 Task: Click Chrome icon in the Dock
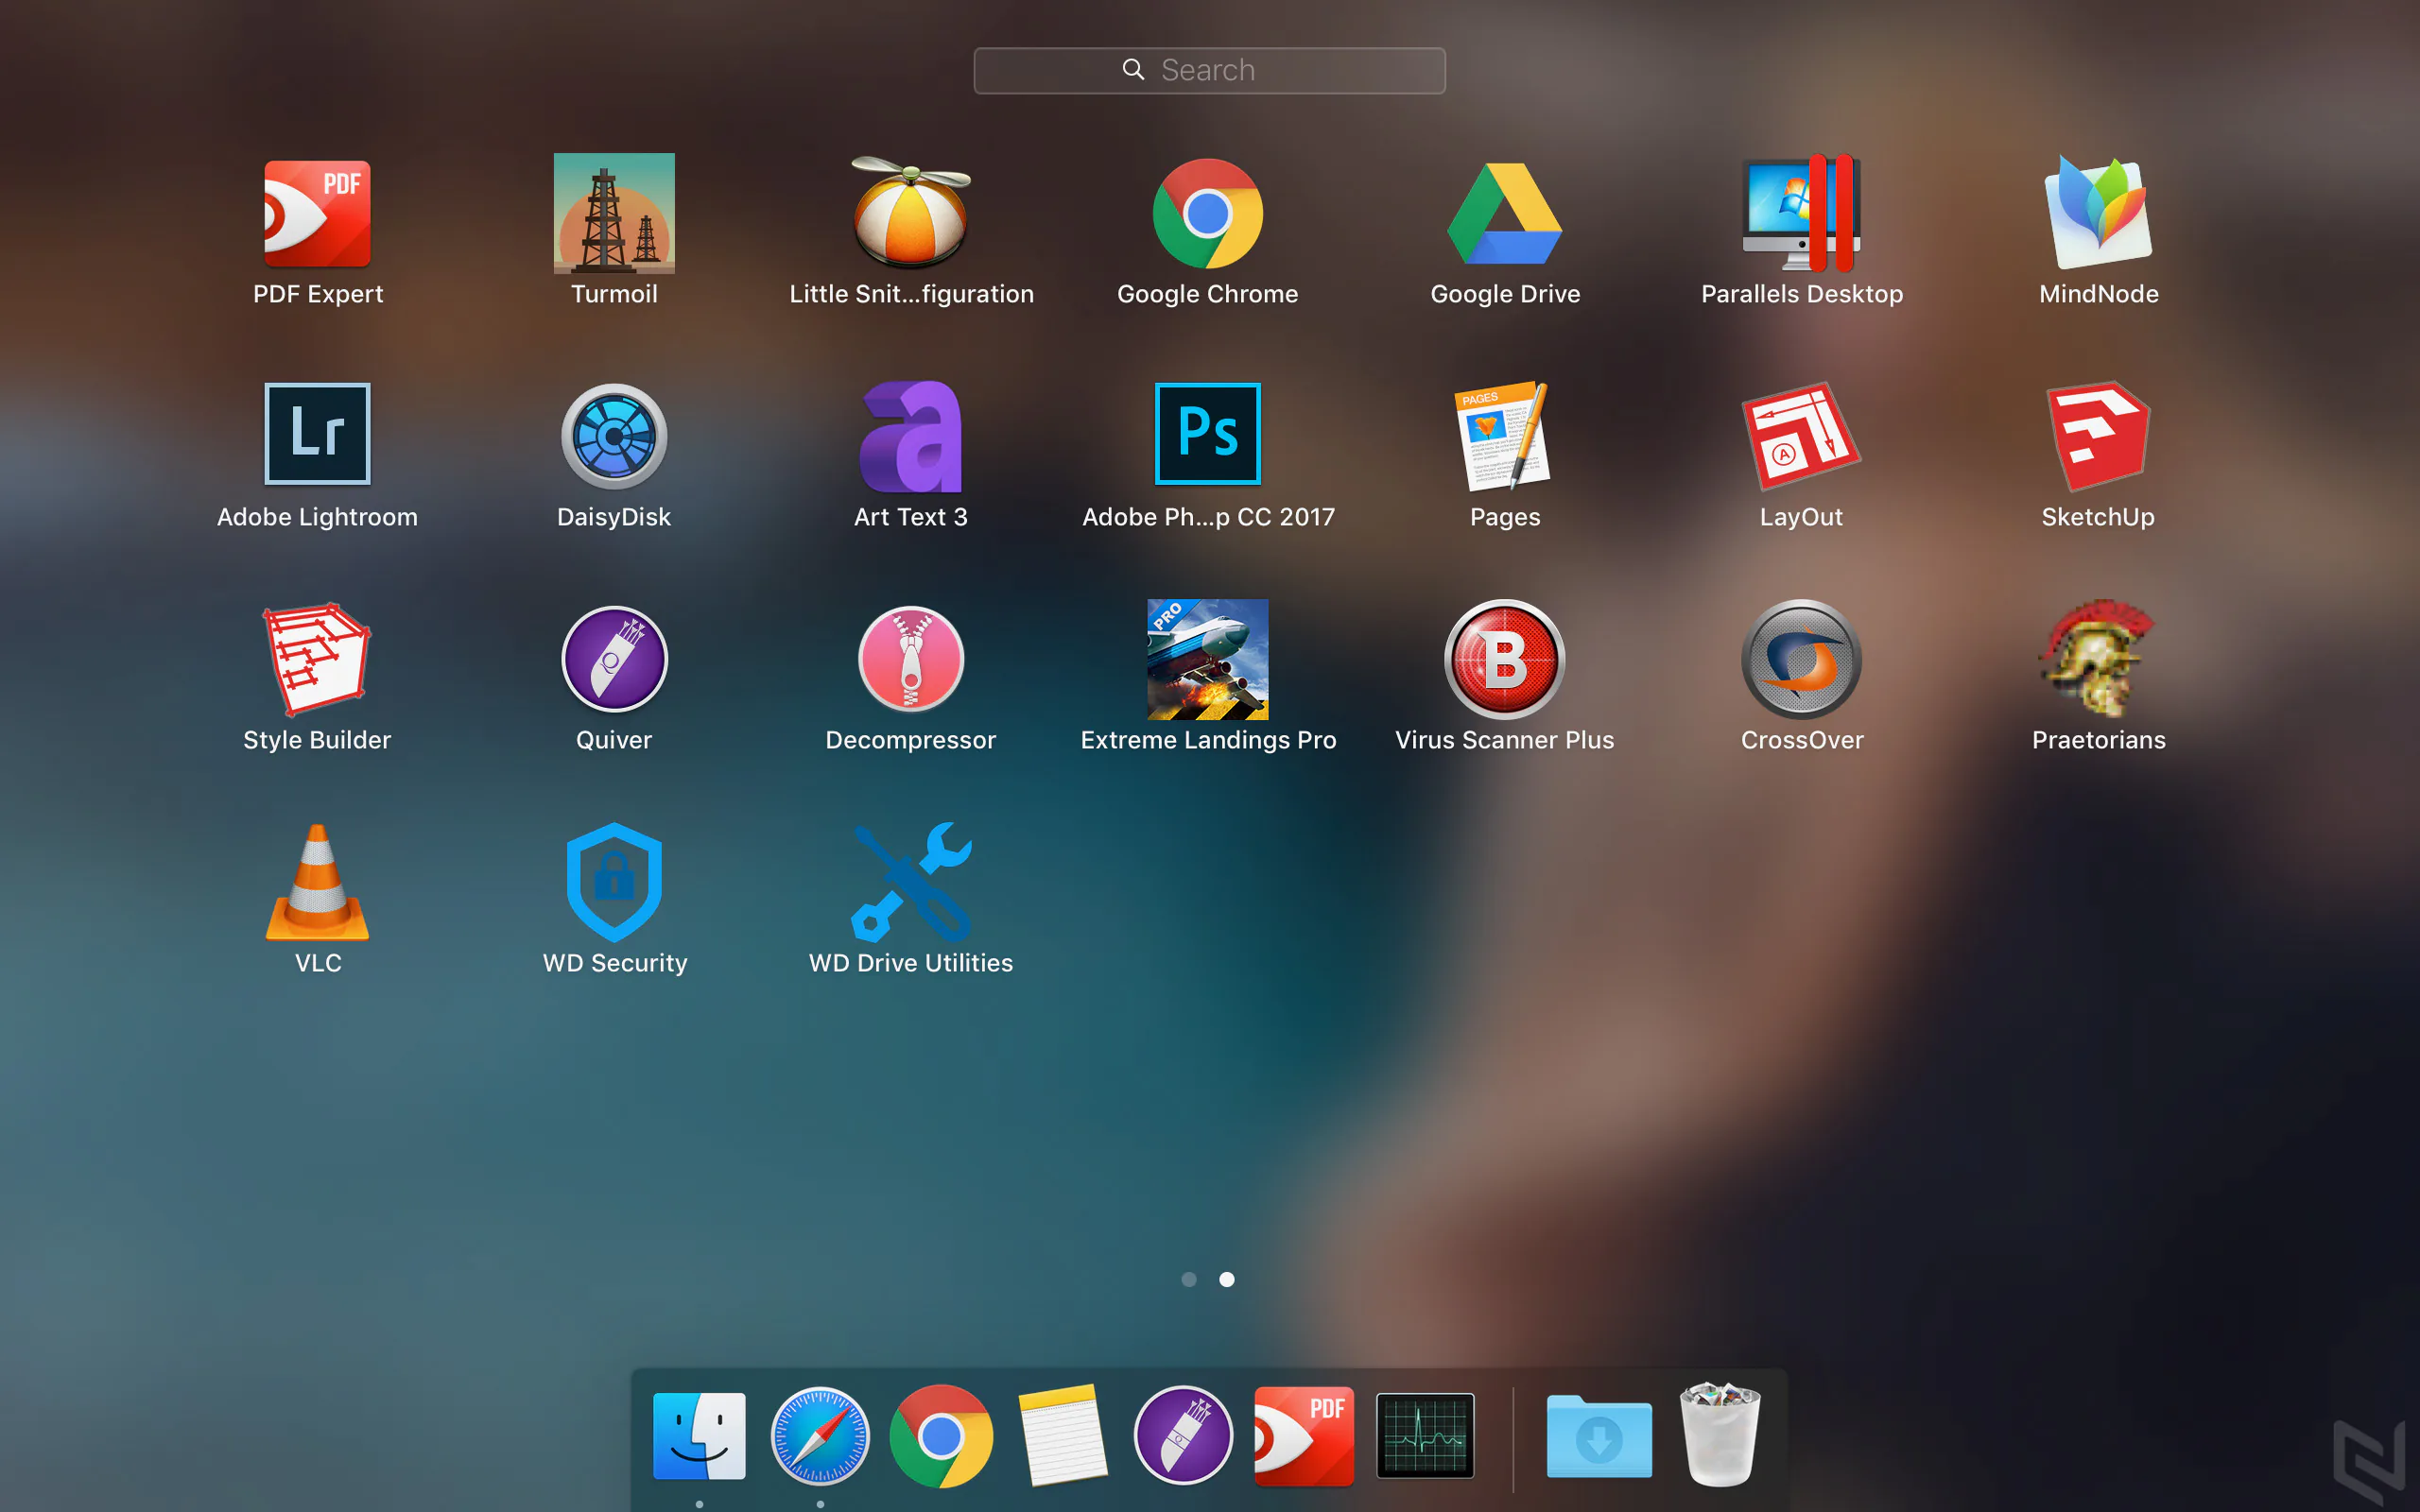pyautogui.click(x=941, y=1435)
